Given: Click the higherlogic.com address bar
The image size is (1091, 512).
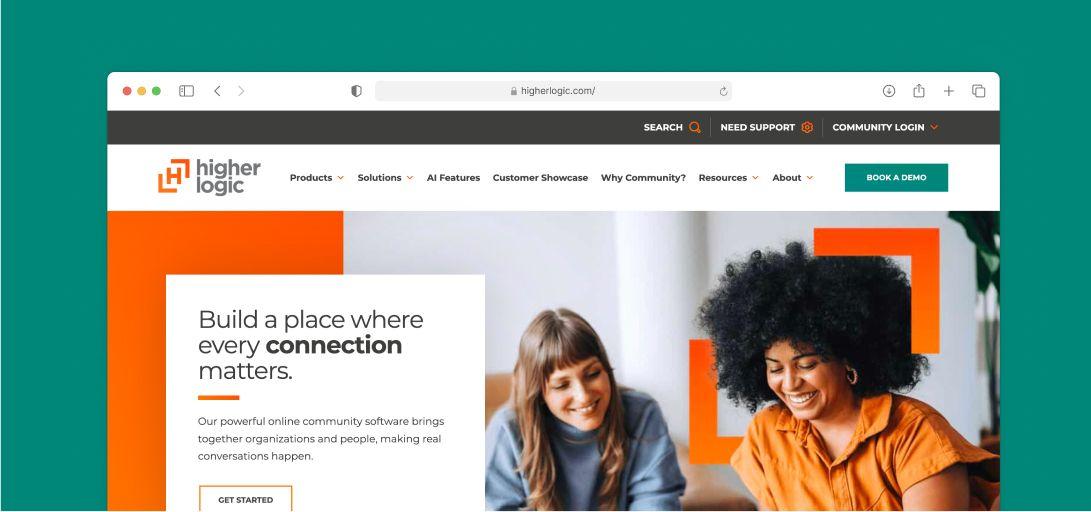Looking at the screenshot, I should (553, 91).
